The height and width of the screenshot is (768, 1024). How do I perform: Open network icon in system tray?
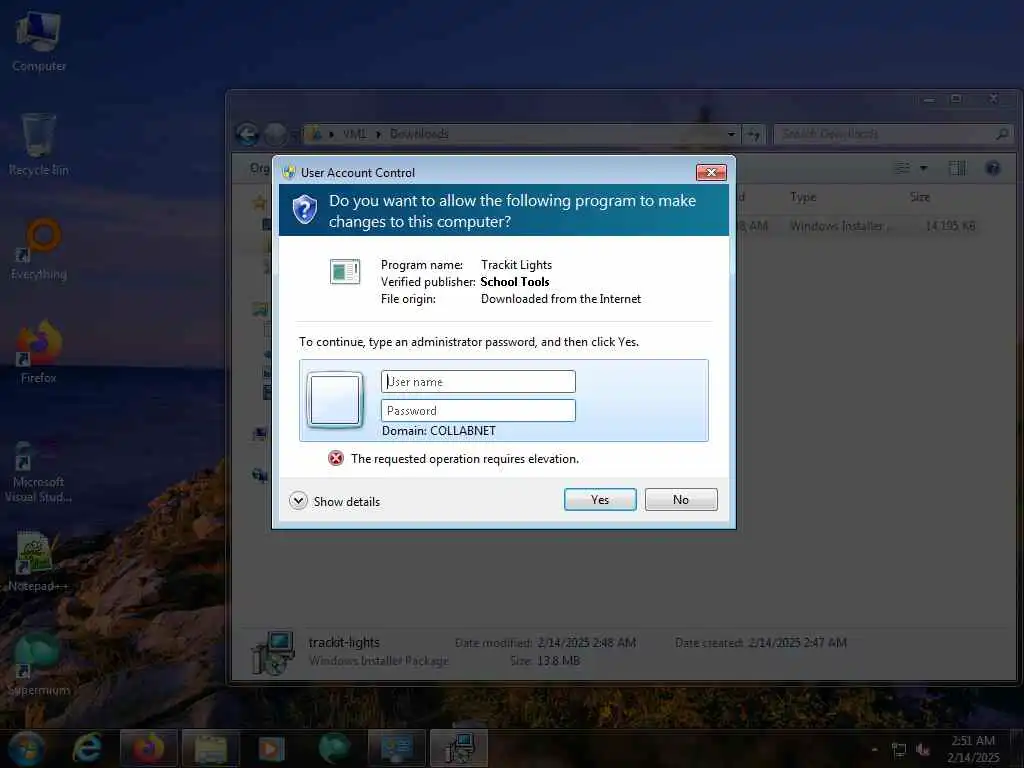pos(899,750)
